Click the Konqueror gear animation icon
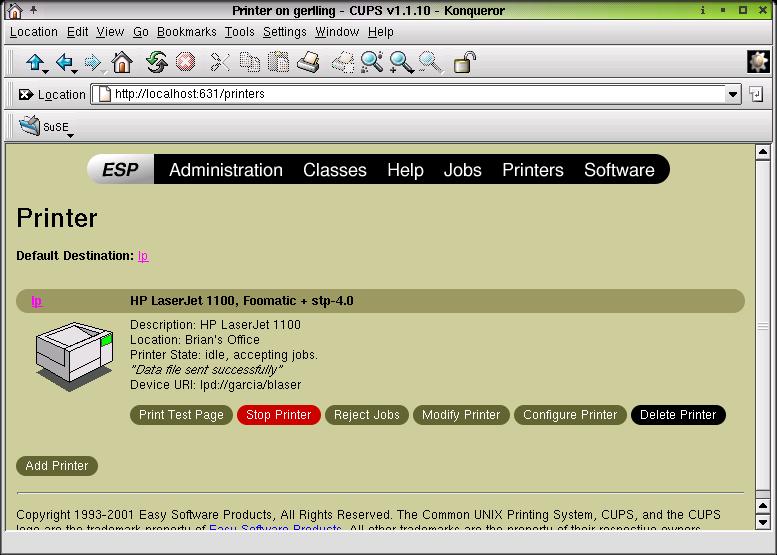 (758, 62)
